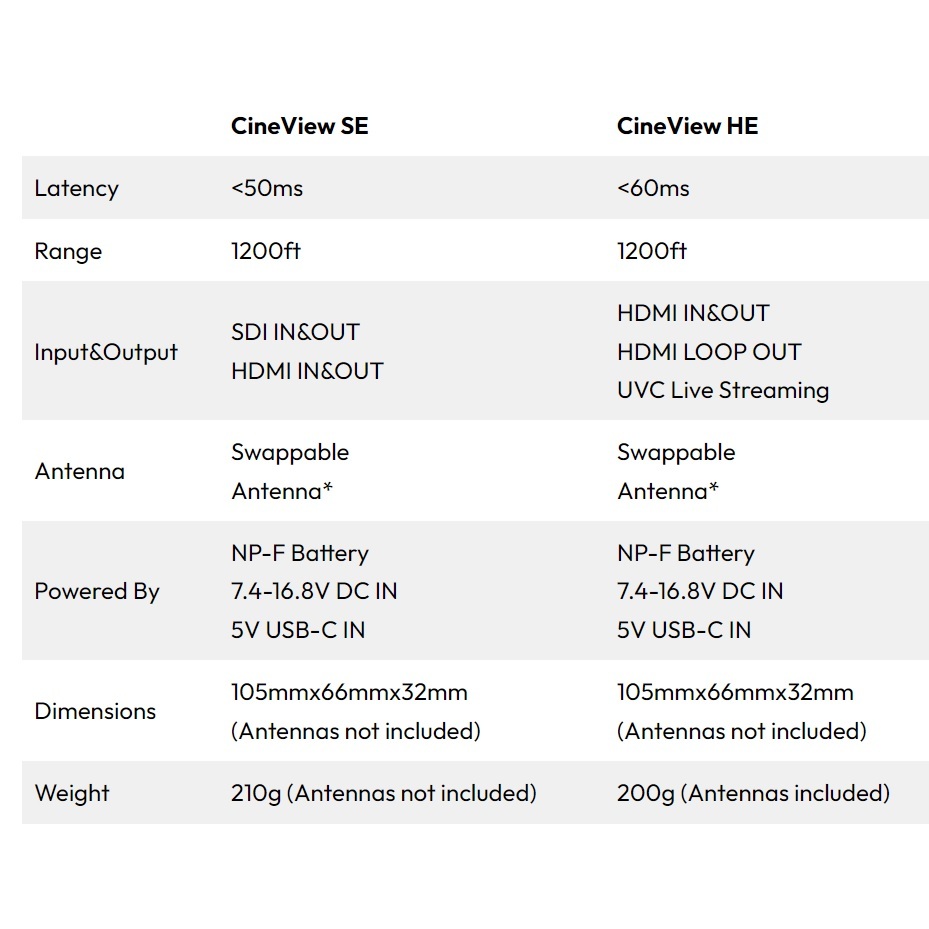Click the 210g weight value
Image resolution: width=929 pixels, height=929 pixels.
pos(384,793)
